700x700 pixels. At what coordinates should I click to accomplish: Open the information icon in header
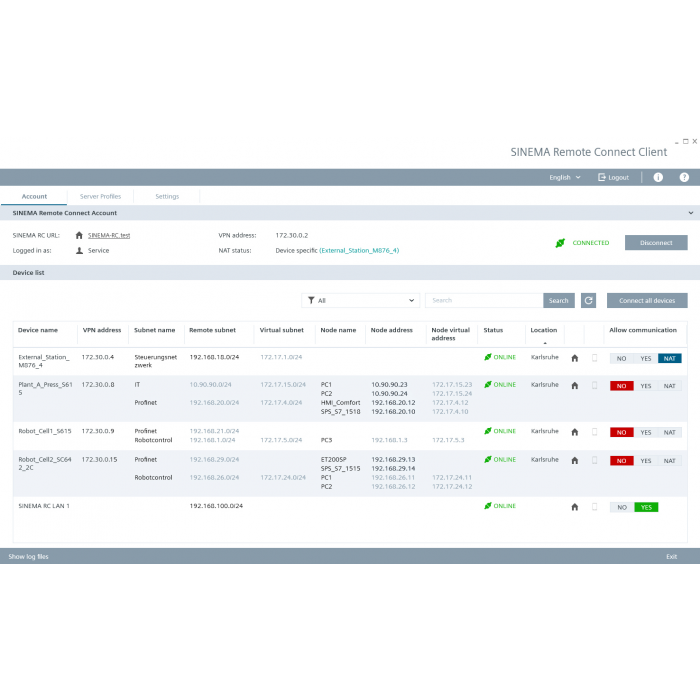[658, 177]
